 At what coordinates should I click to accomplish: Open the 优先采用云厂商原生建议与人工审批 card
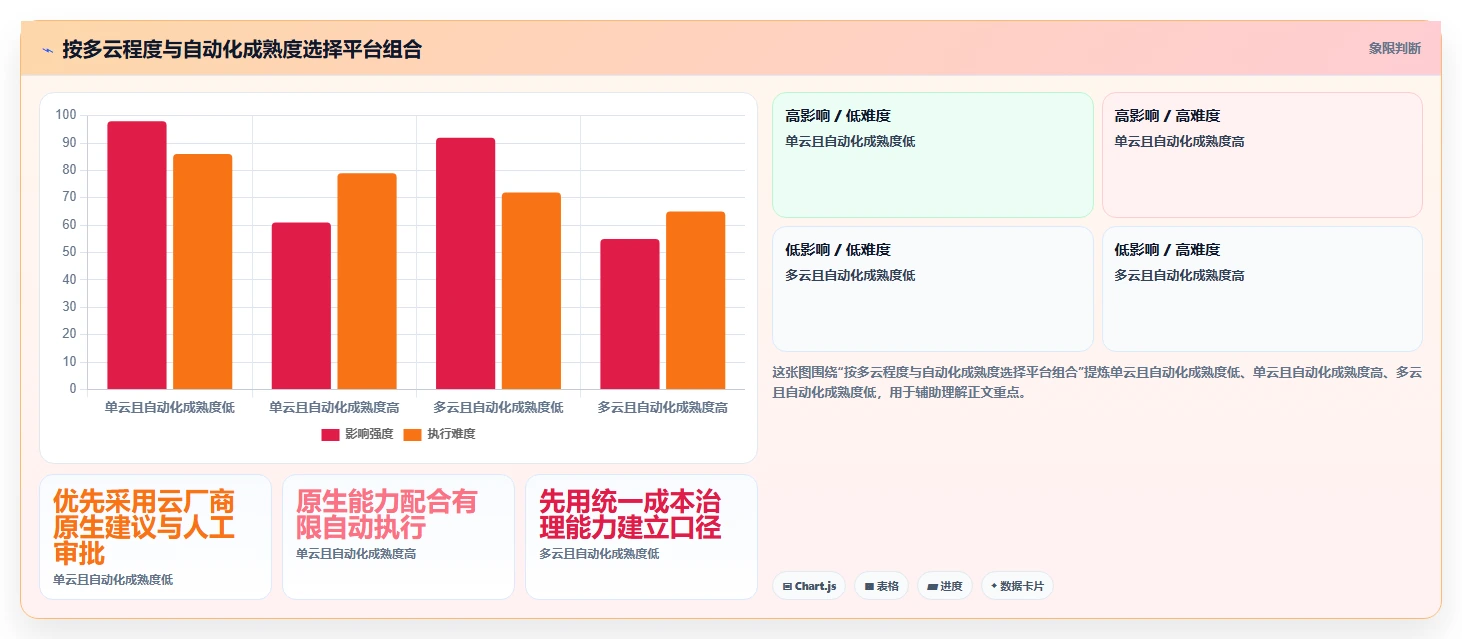point(155,537)
